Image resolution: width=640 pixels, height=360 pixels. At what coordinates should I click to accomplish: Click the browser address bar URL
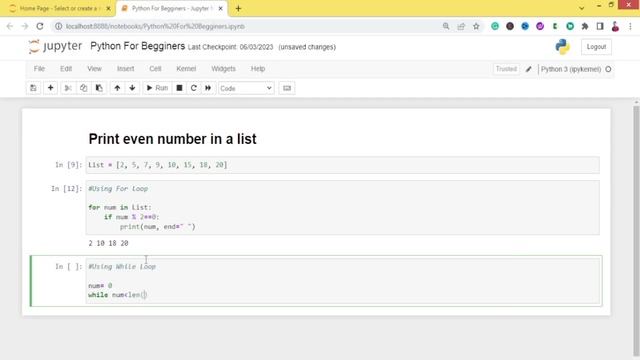pos(155,26)
